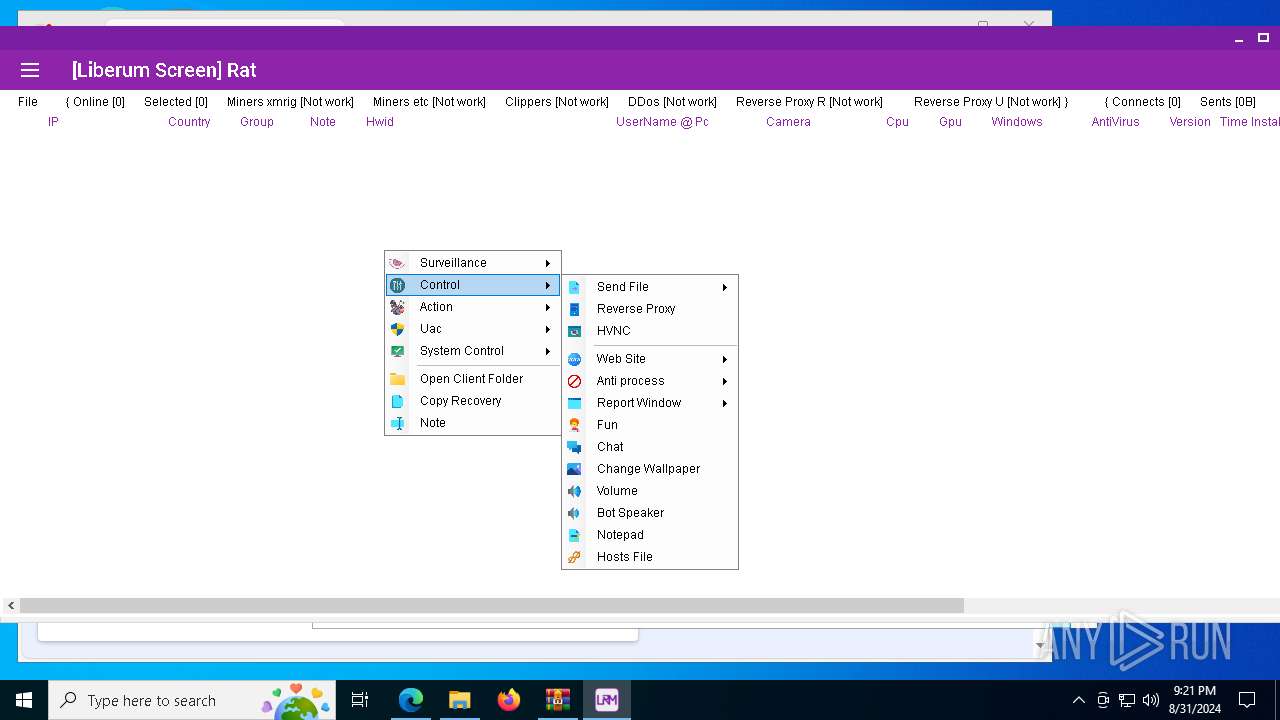Click the Bot Speaker icon
The image size is (1280, 720).
coord(574,513)
